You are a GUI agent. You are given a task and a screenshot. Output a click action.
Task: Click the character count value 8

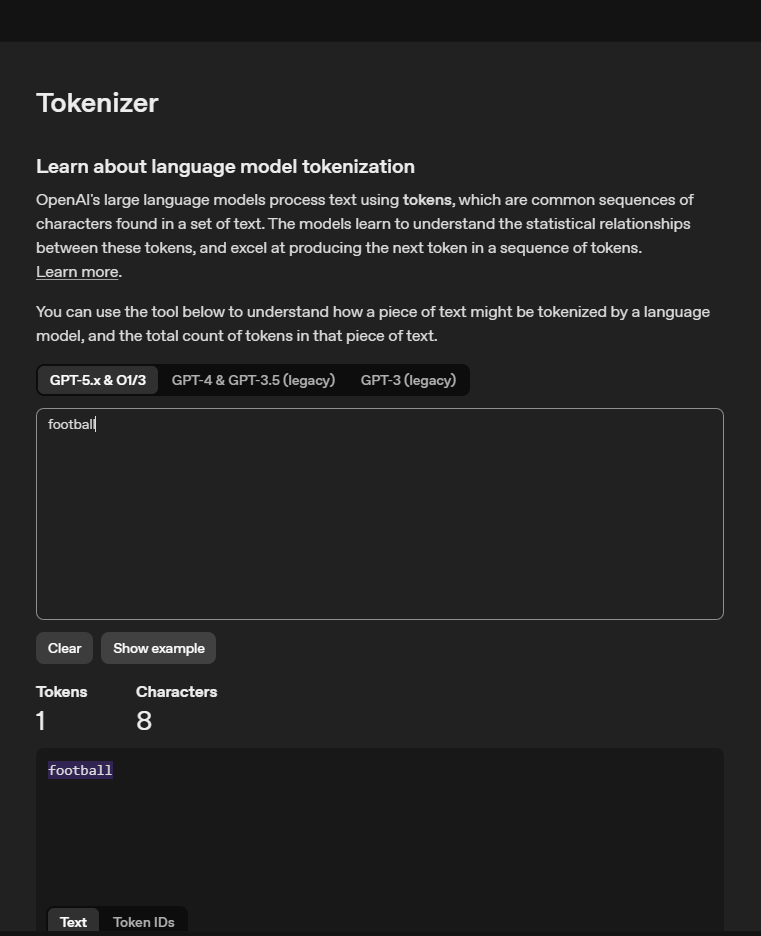point(144,721)
